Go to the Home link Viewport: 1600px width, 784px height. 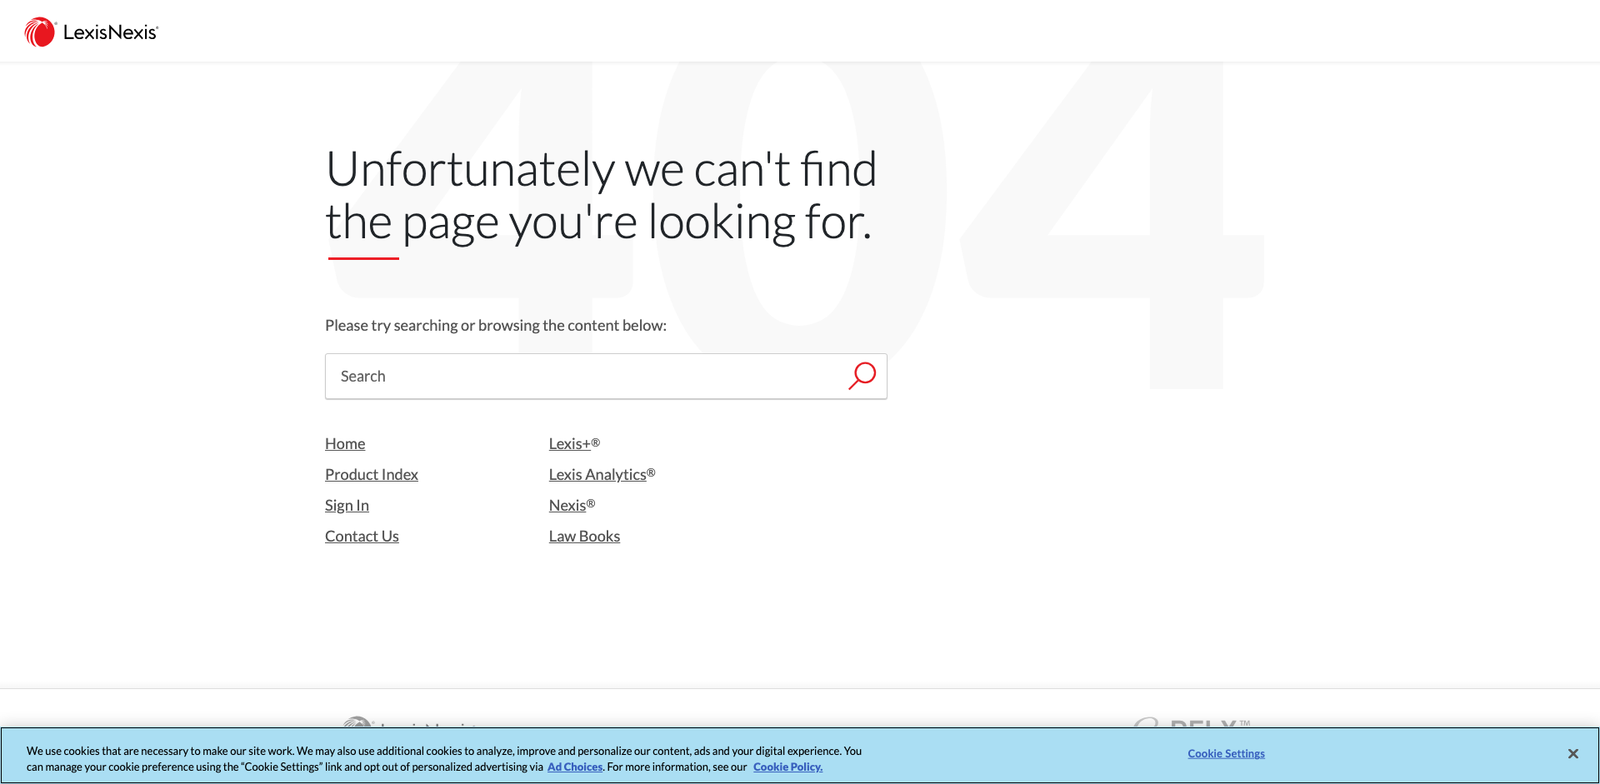point(345,443)
